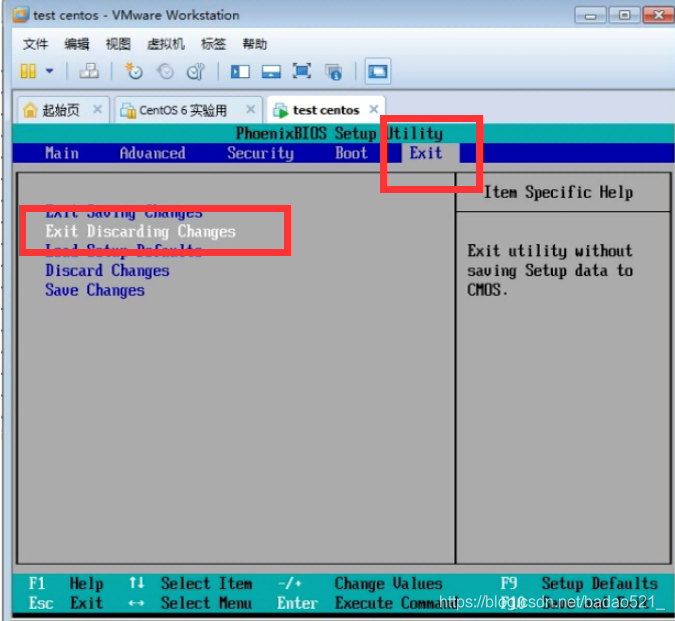
Task: Close the test centos tab
Action: point(374,109)
